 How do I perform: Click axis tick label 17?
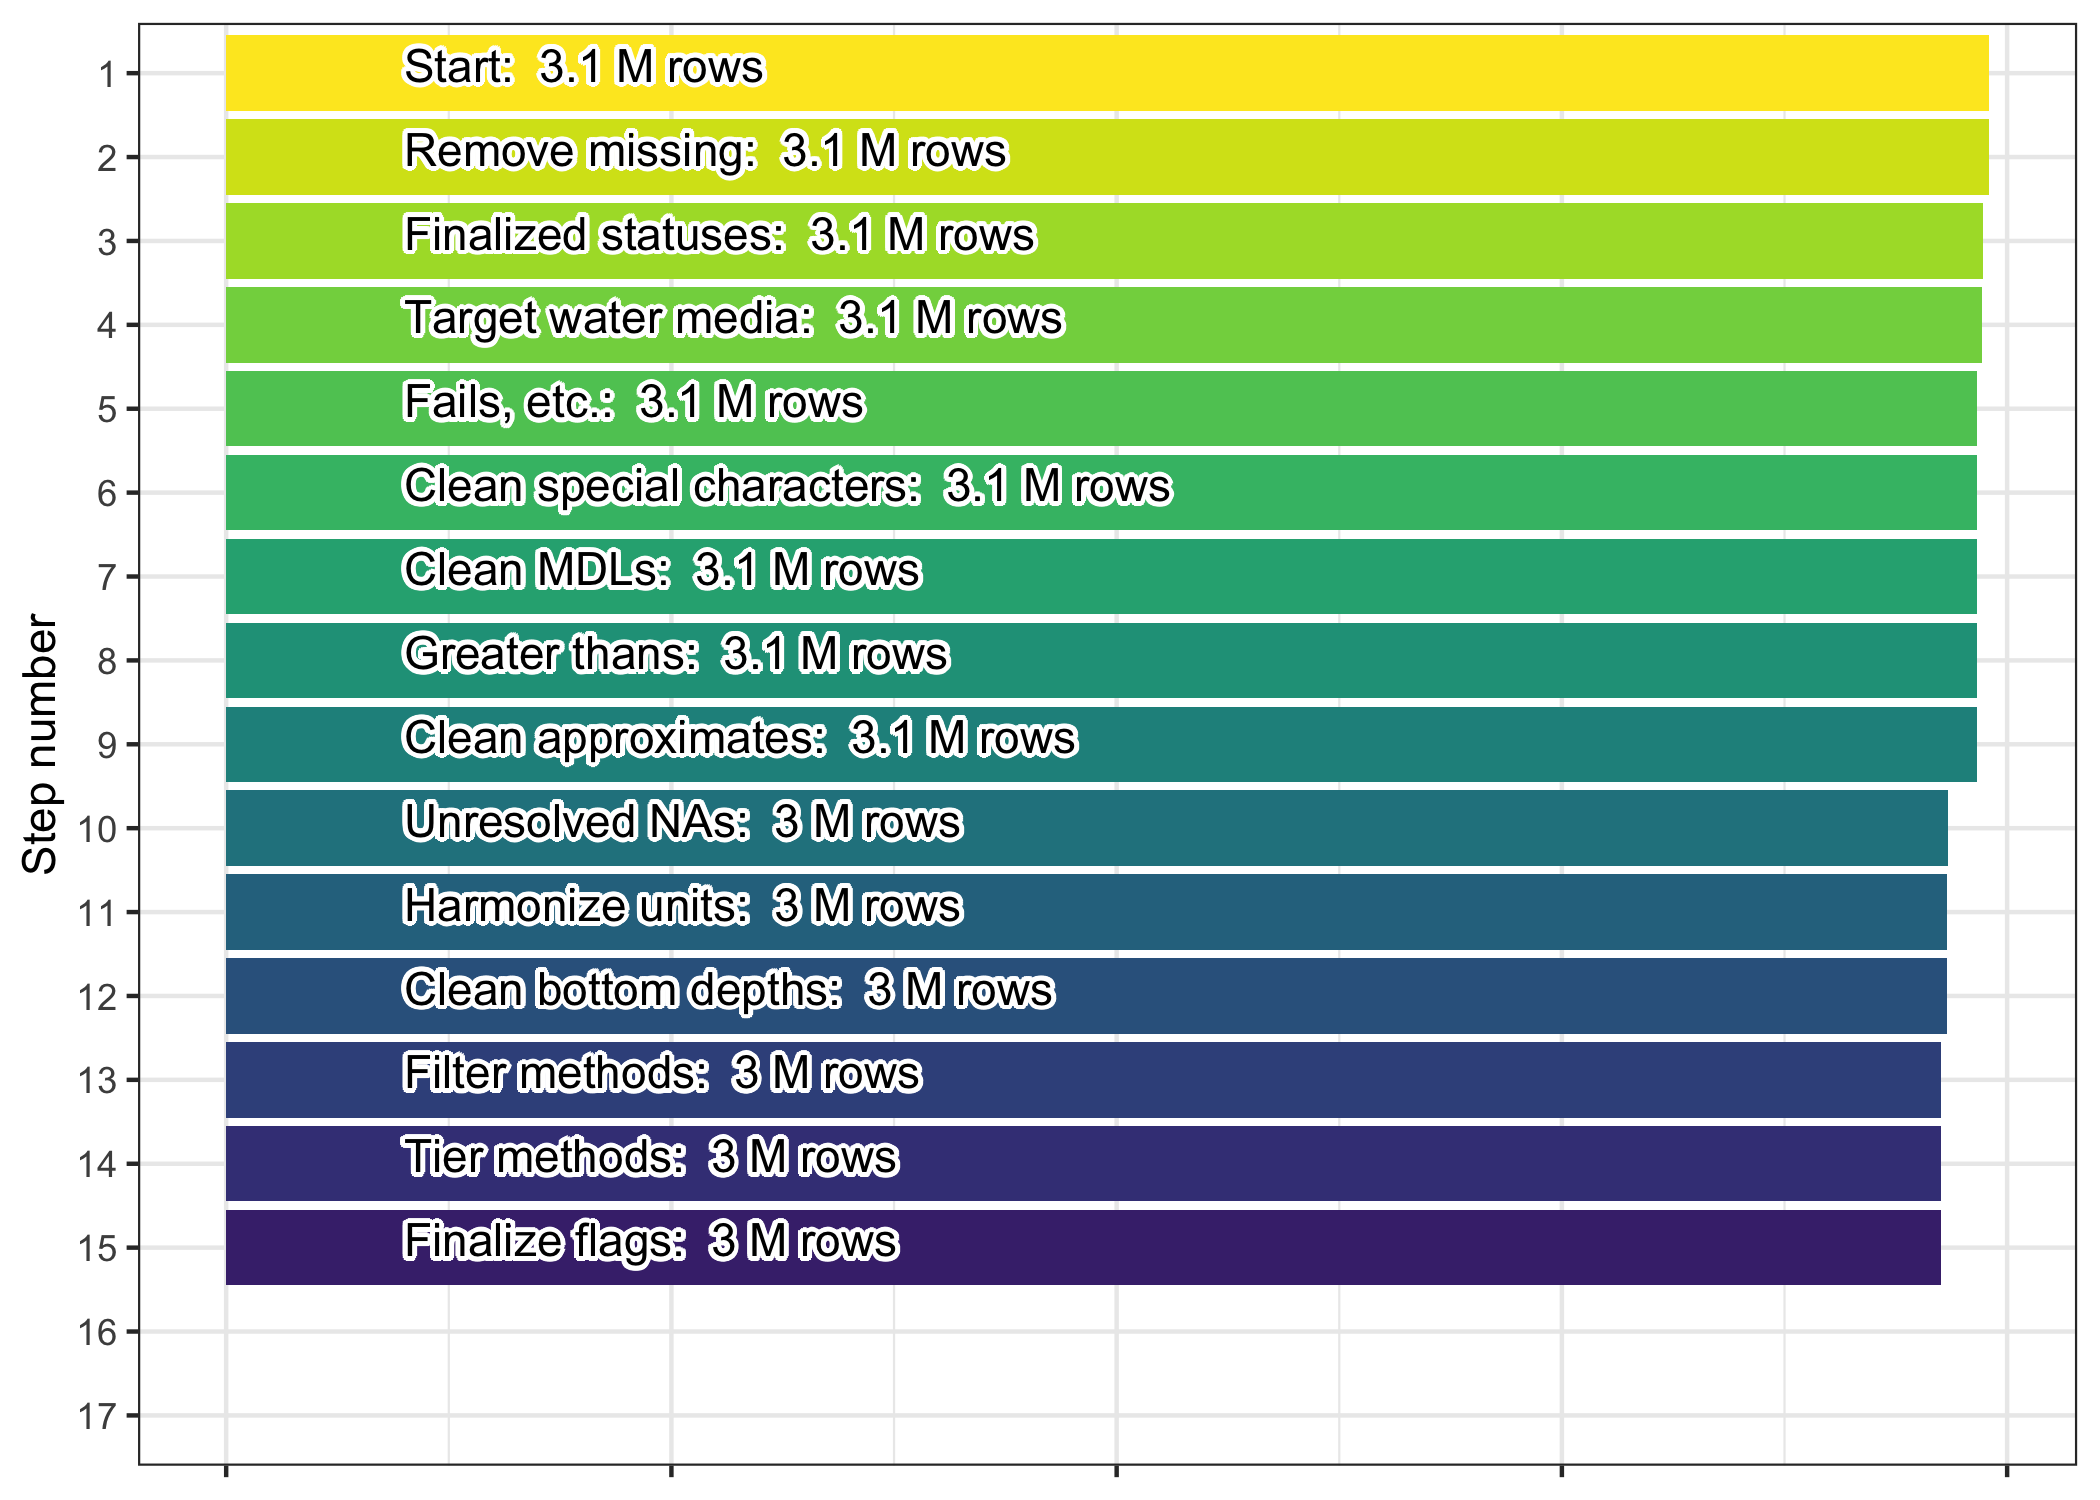[98, 1416]
